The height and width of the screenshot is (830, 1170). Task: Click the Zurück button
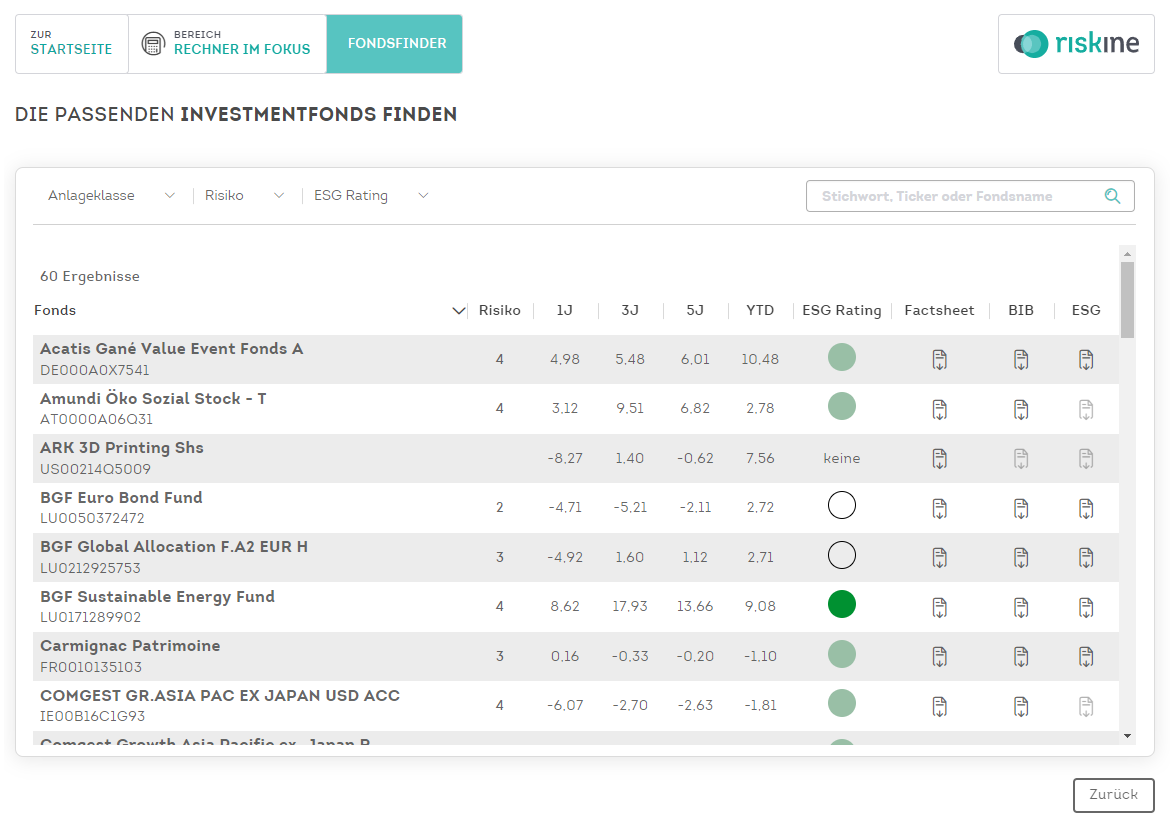click(x=1113, y=795)
